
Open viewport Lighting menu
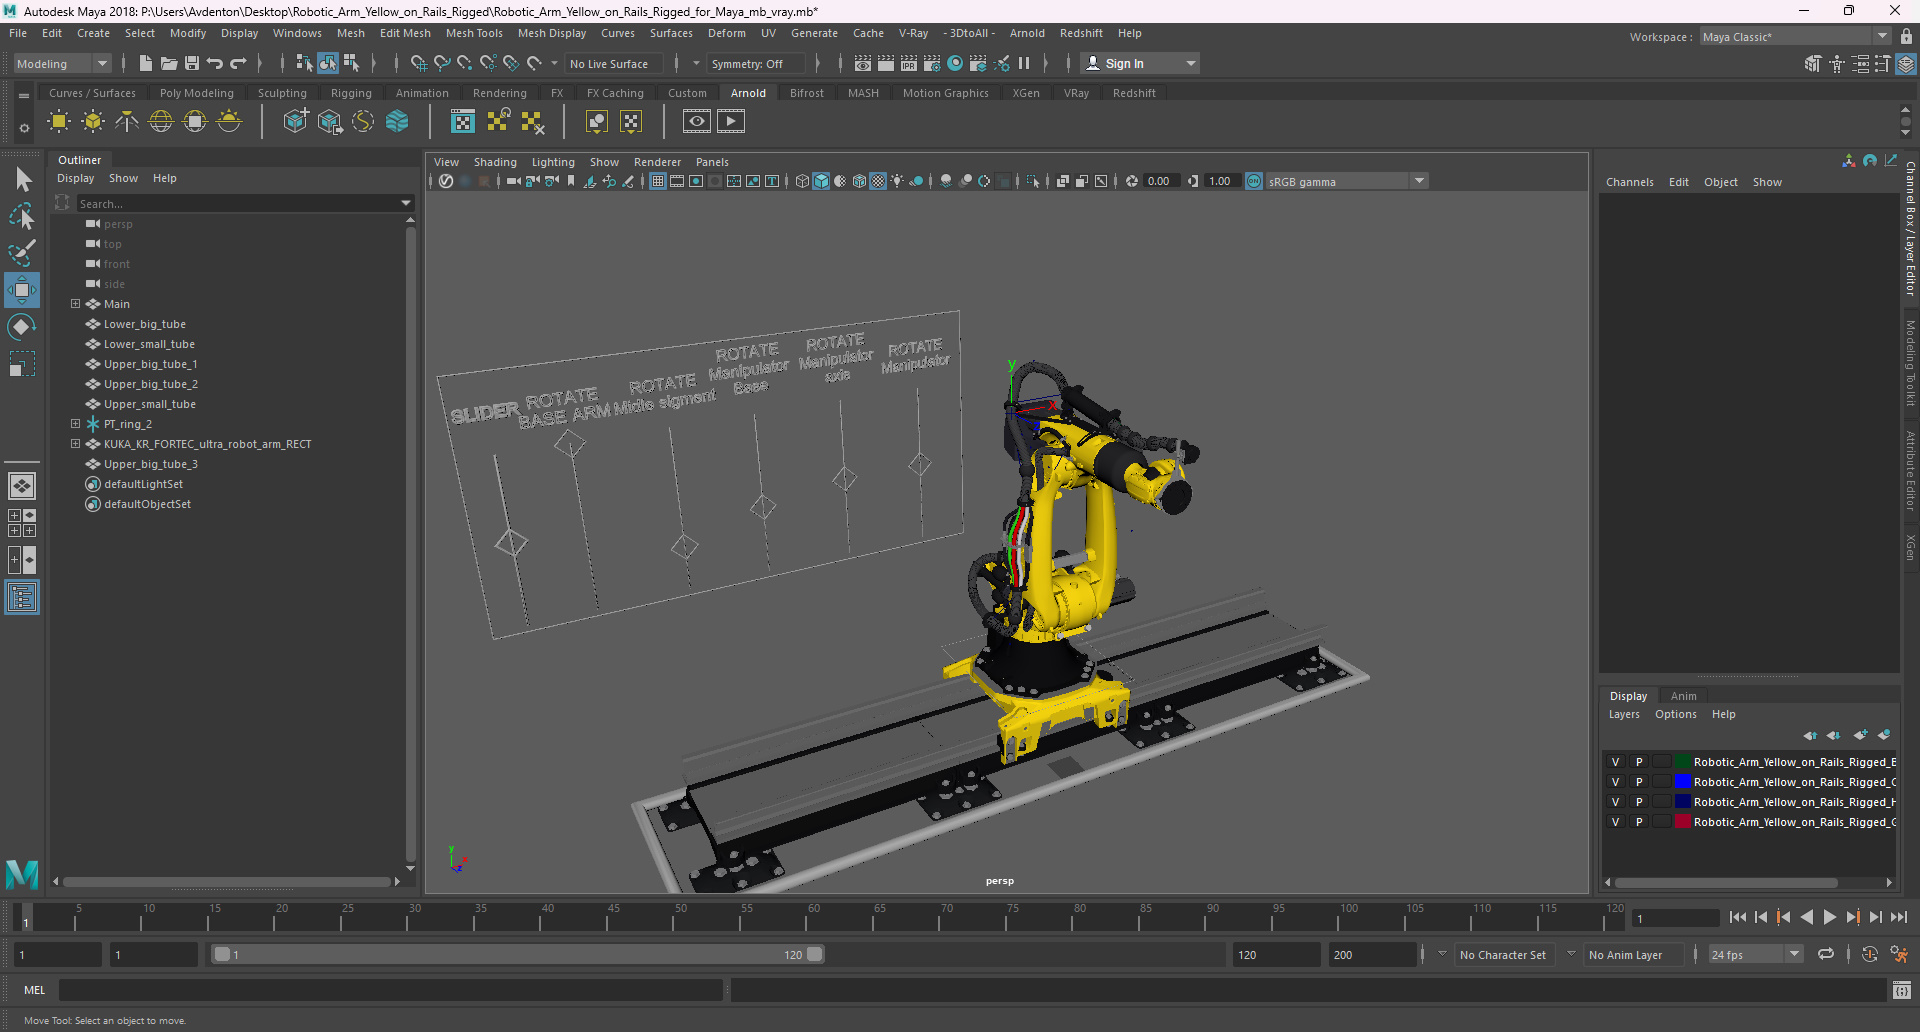(553, 162)
